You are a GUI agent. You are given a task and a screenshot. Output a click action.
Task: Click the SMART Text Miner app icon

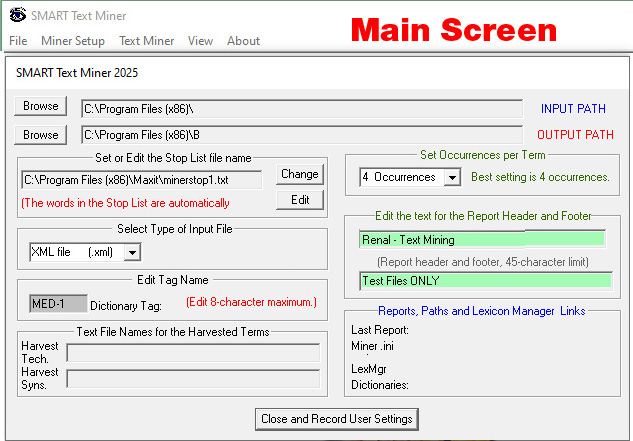coord(17,15)
